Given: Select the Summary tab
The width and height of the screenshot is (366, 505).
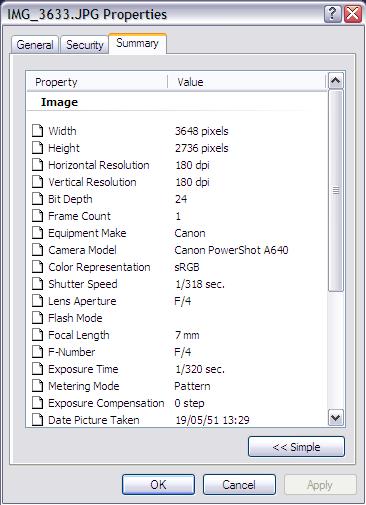Looking at the screenshot, I should 137,43.
